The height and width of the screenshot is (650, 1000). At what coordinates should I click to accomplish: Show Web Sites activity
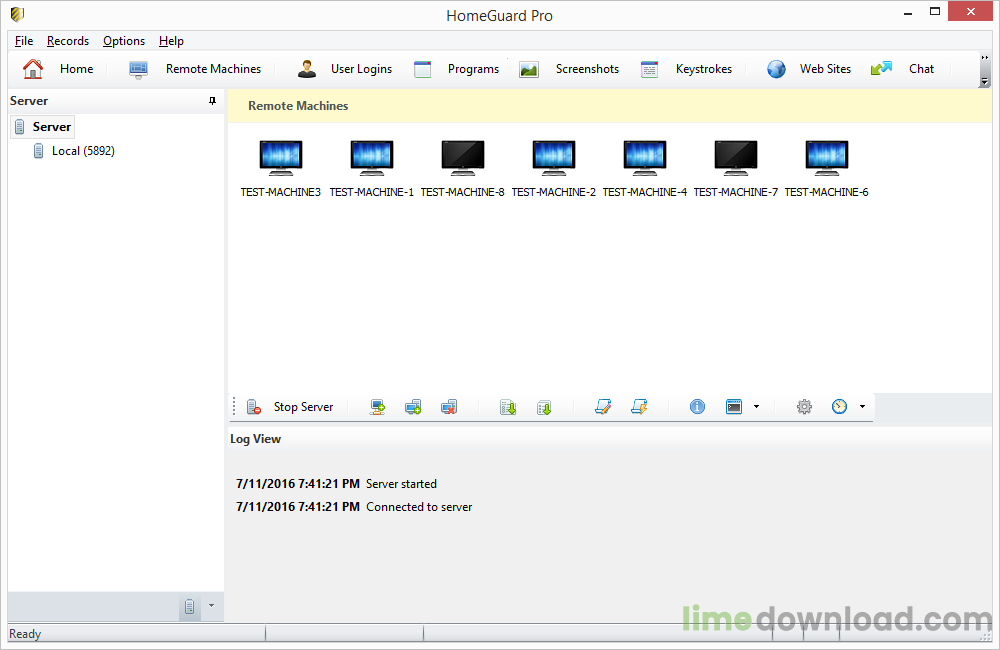(825, 69)
